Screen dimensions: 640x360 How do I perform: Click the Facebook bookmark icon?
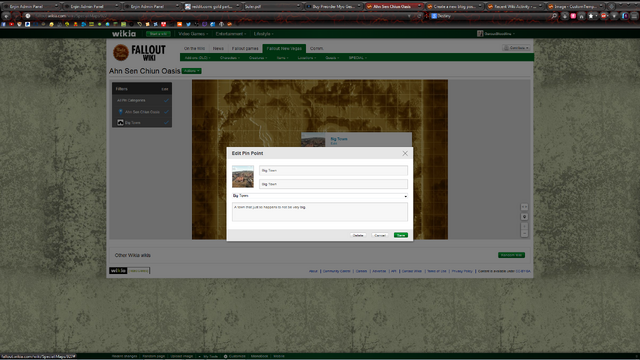(4, 24)
